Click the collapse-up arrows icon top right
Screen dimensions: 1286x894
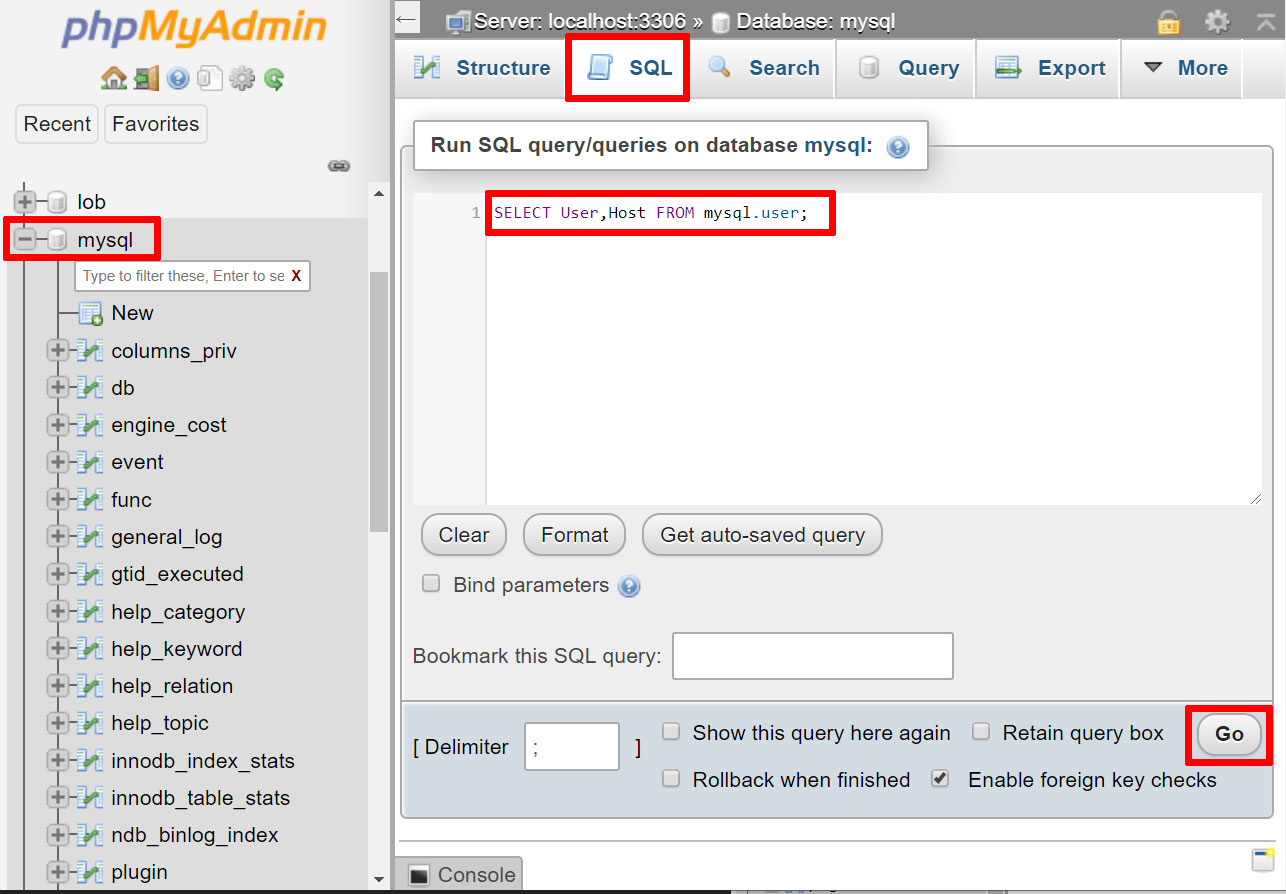point(1265,21)
